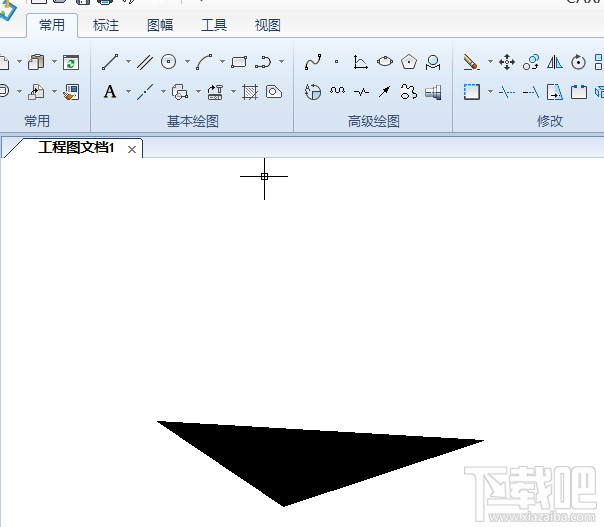Select the Rectangle drawing tool

[x=239, y=62]
